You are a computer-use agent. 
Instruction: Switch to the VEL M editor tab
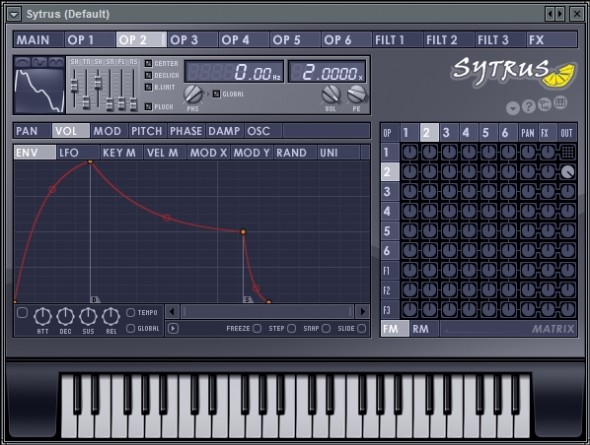[x=165, y=153]
